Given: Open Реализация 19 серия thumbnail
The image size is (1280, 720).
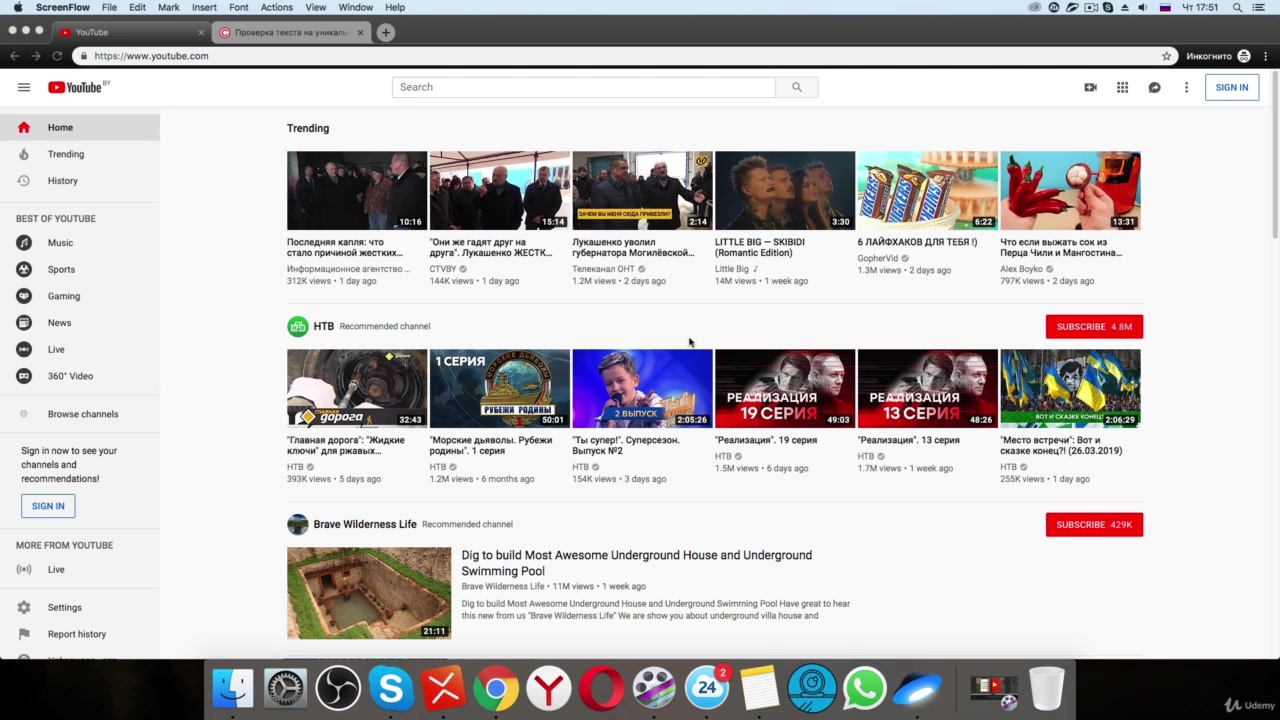Looking at the screenshot, I should pyautogui.click(x=785, y=388).
